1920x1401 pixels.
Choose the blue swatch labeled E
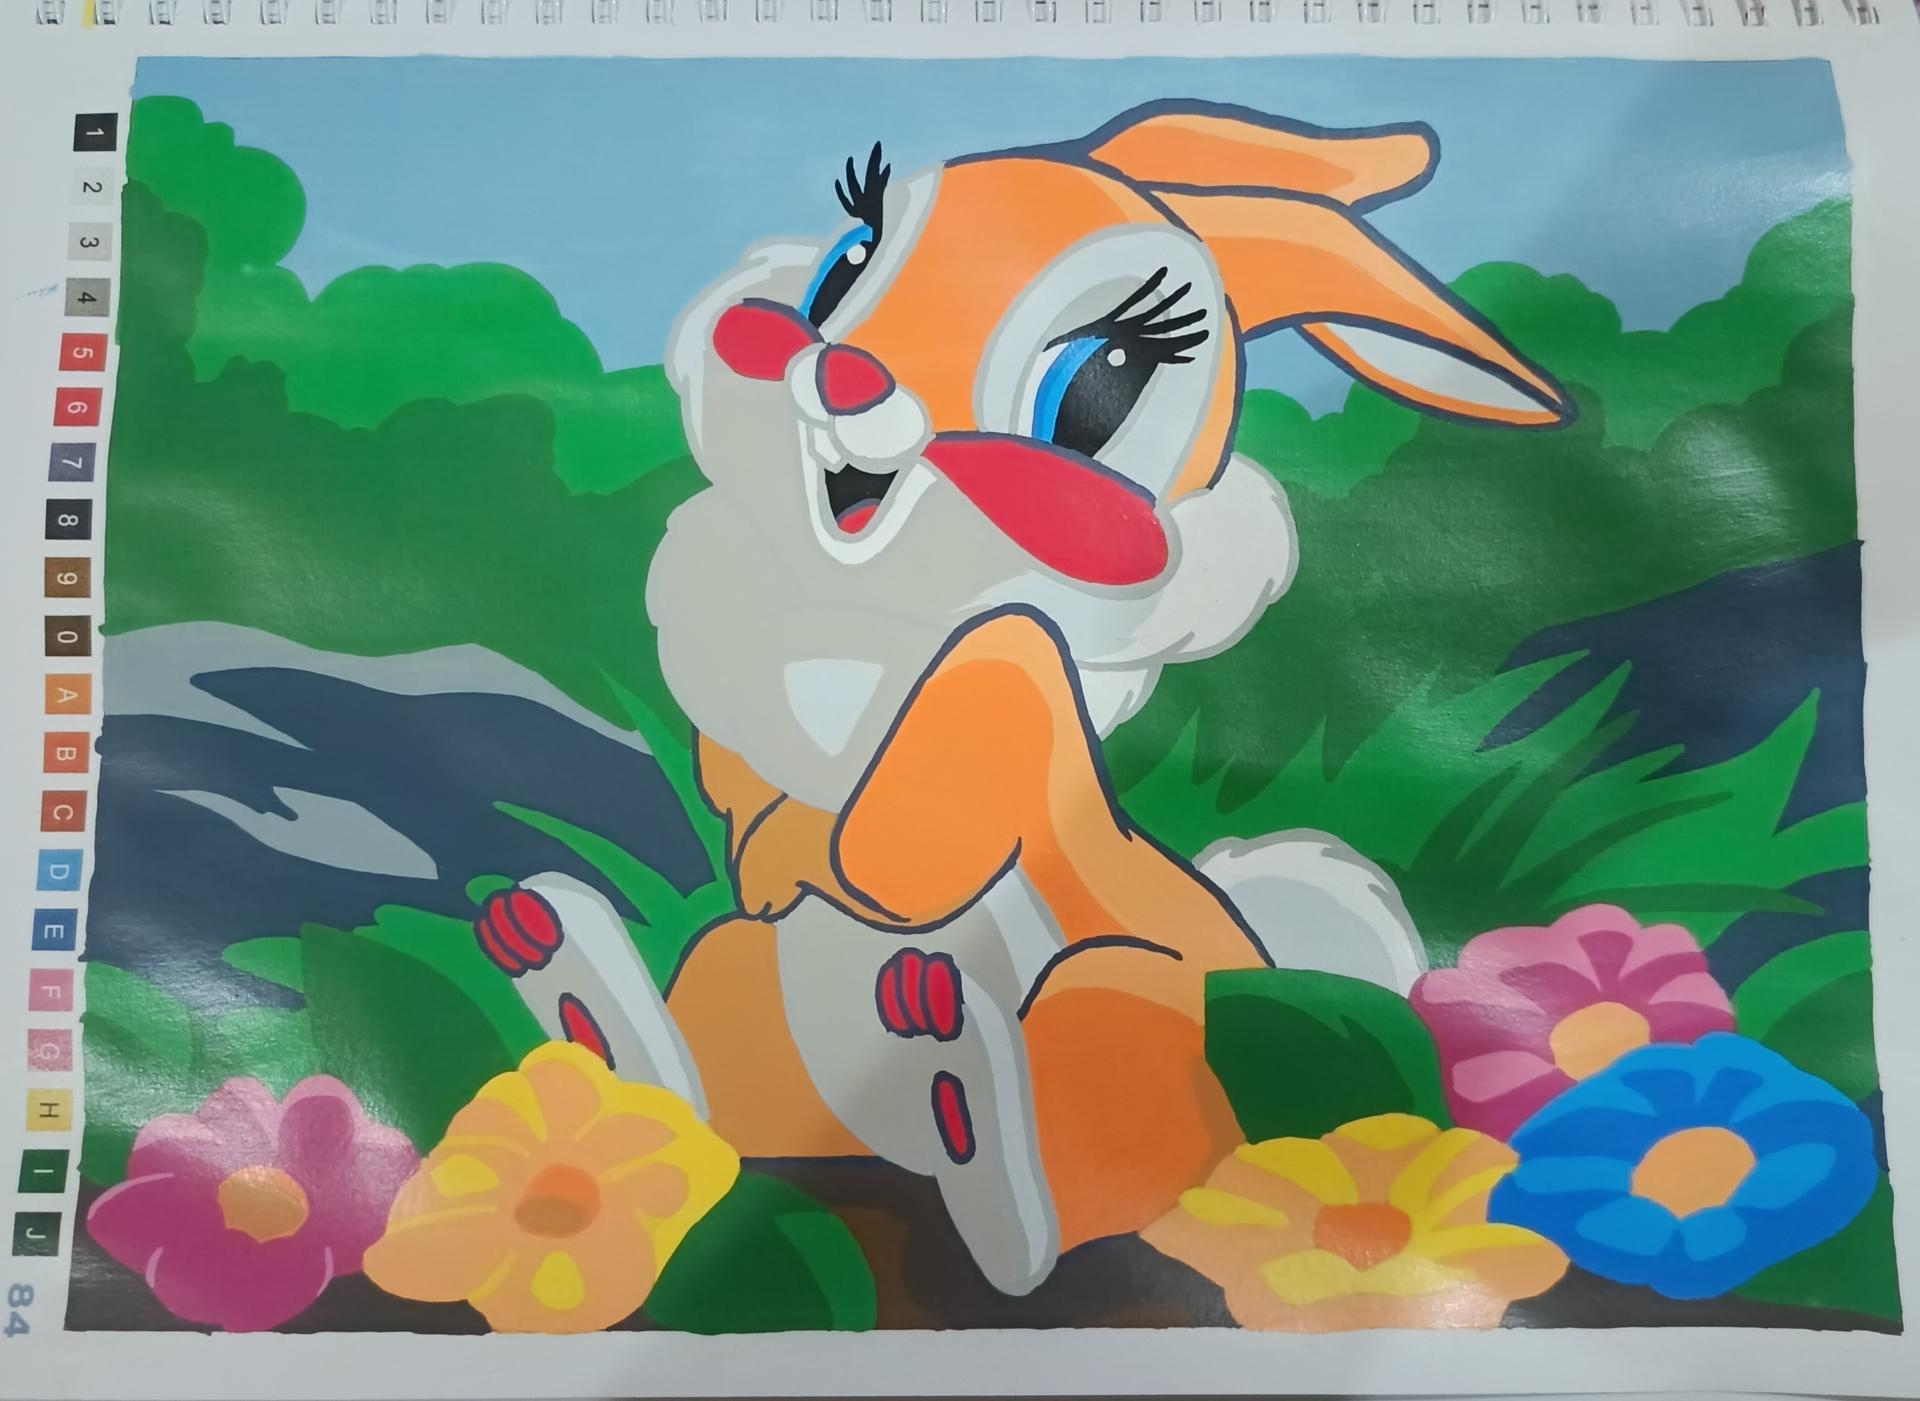[x=56, y=932]
